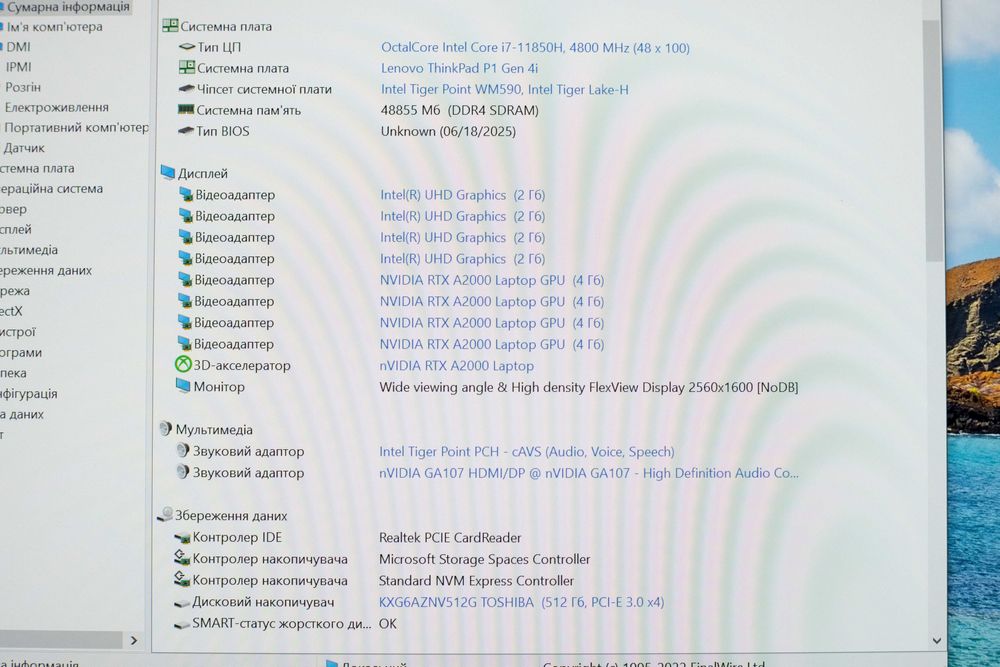
Task: Click the Xbox-style 3D-акселератор icon
Action: tap(183, 364)
